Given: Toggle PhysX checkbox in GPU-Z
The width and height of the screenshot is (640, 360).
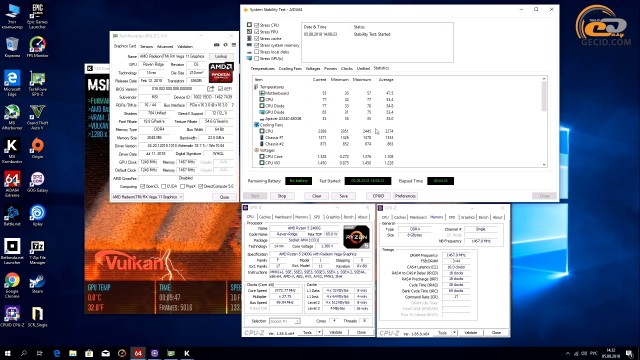Looking at the screenshot, I should click(x=182, y=187).
